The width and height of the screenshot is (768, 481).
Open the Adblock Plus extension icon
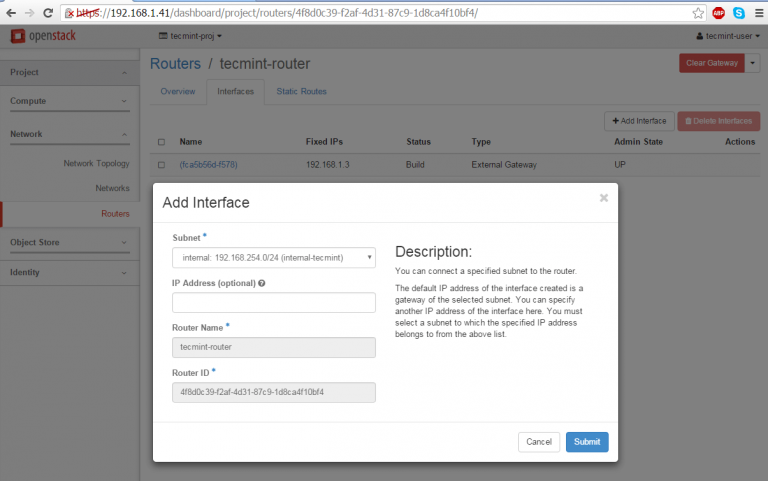pos(718,13)
